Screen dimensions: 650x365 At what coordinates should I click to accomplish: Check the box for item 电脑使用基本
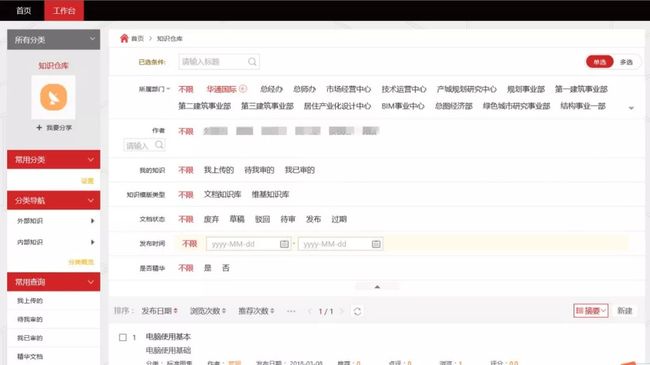tap(123, 337)
